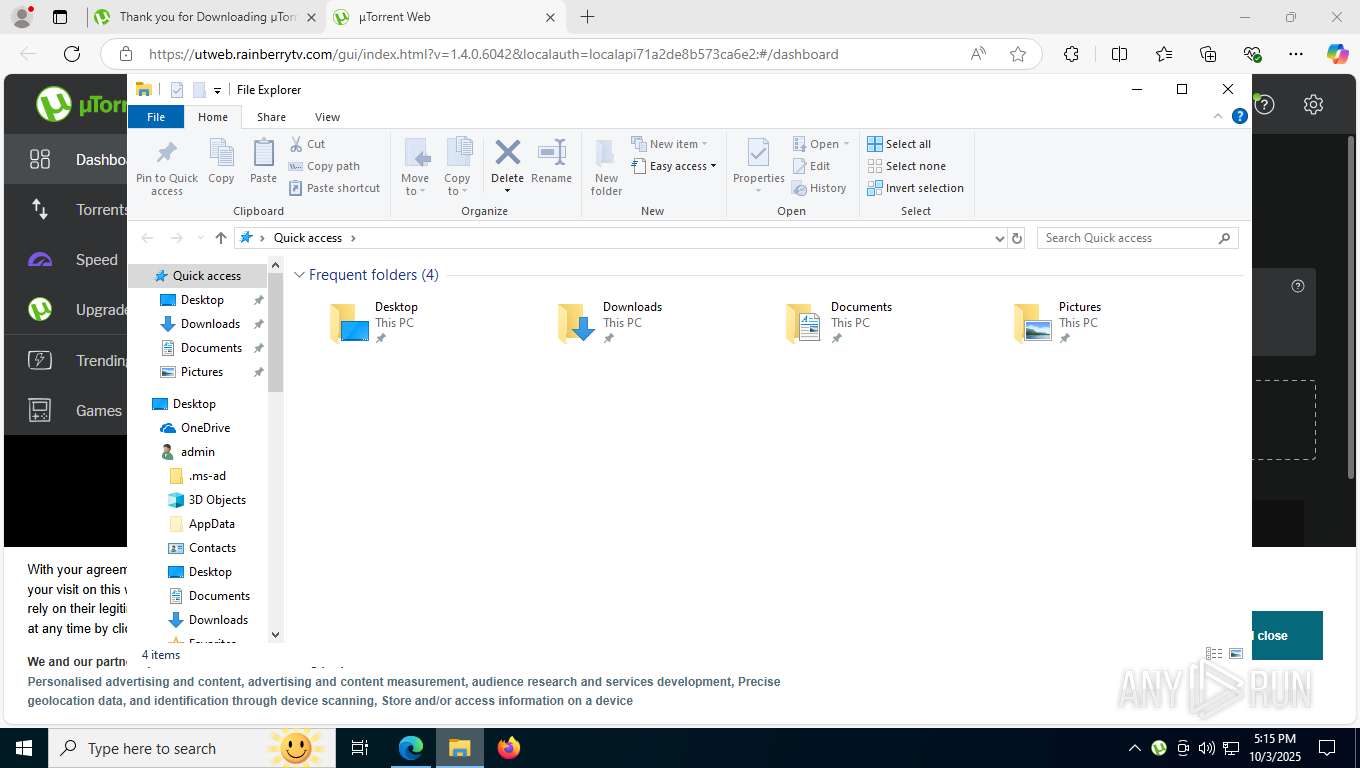Select Contacts in navigation pane
The height and width of the screenshot is (768, 1360).
[x=202, y=548]
